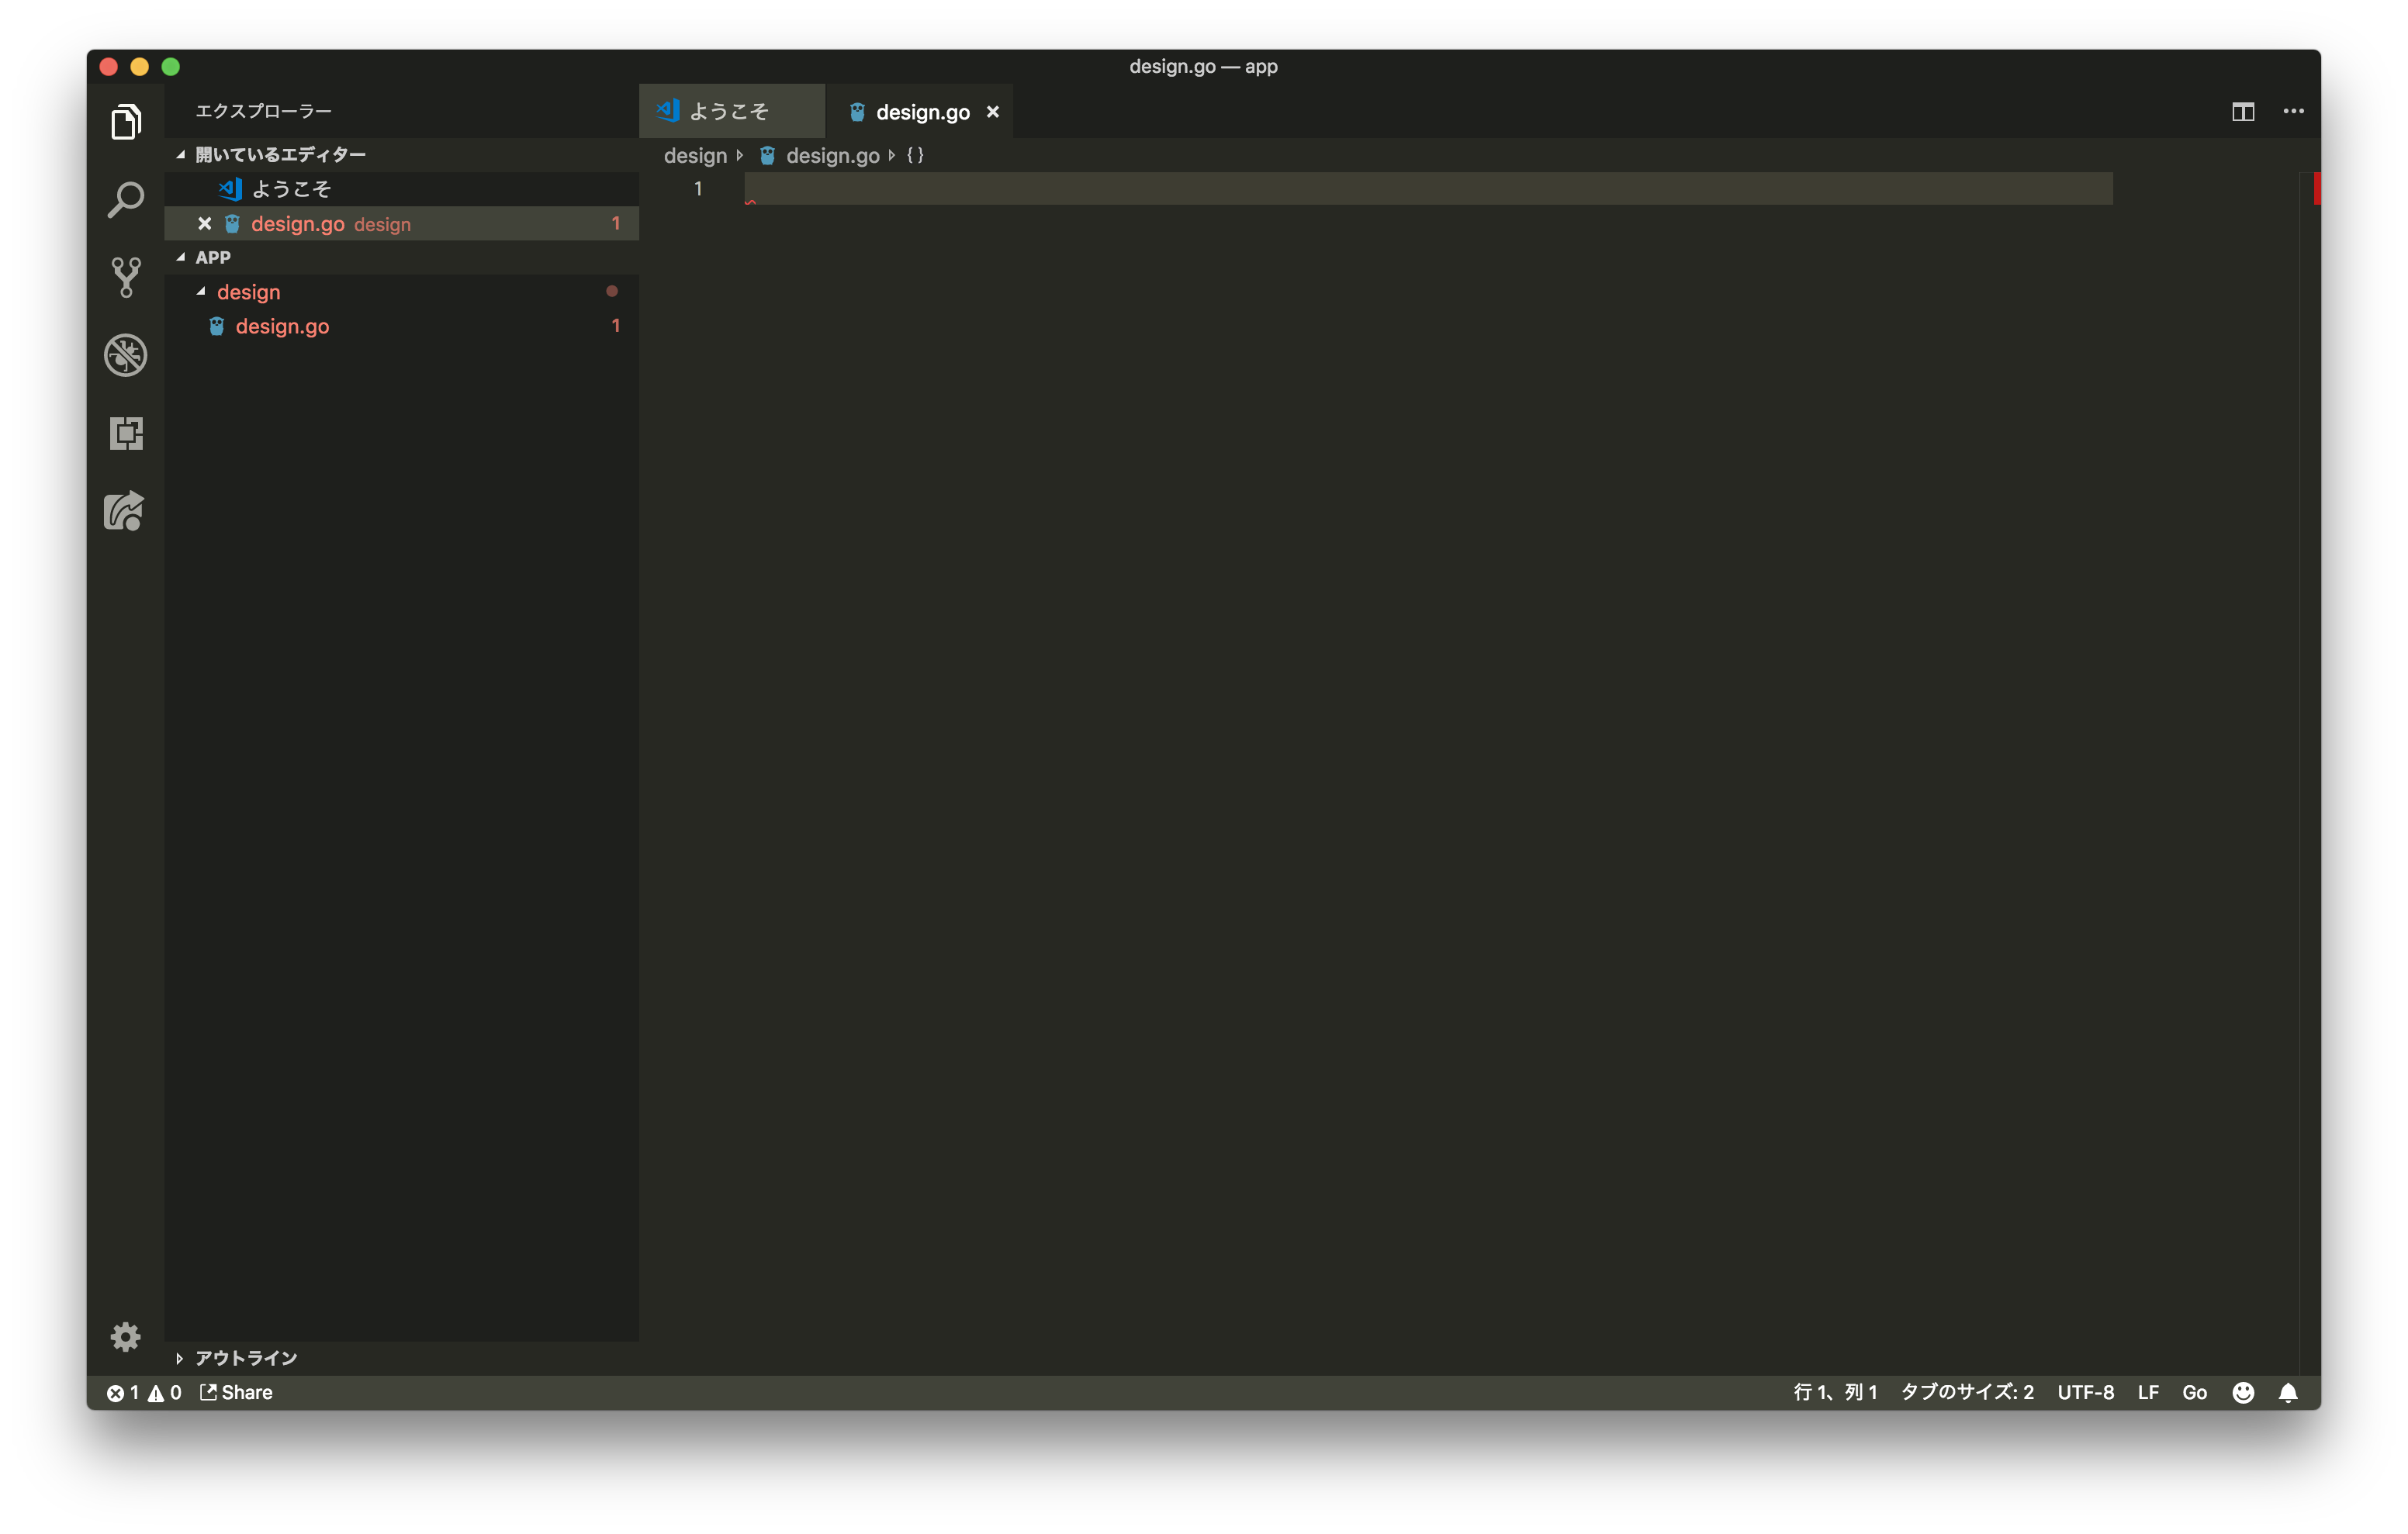Change language mode by clicking Go indicator

click(x=2194, y=1392)
